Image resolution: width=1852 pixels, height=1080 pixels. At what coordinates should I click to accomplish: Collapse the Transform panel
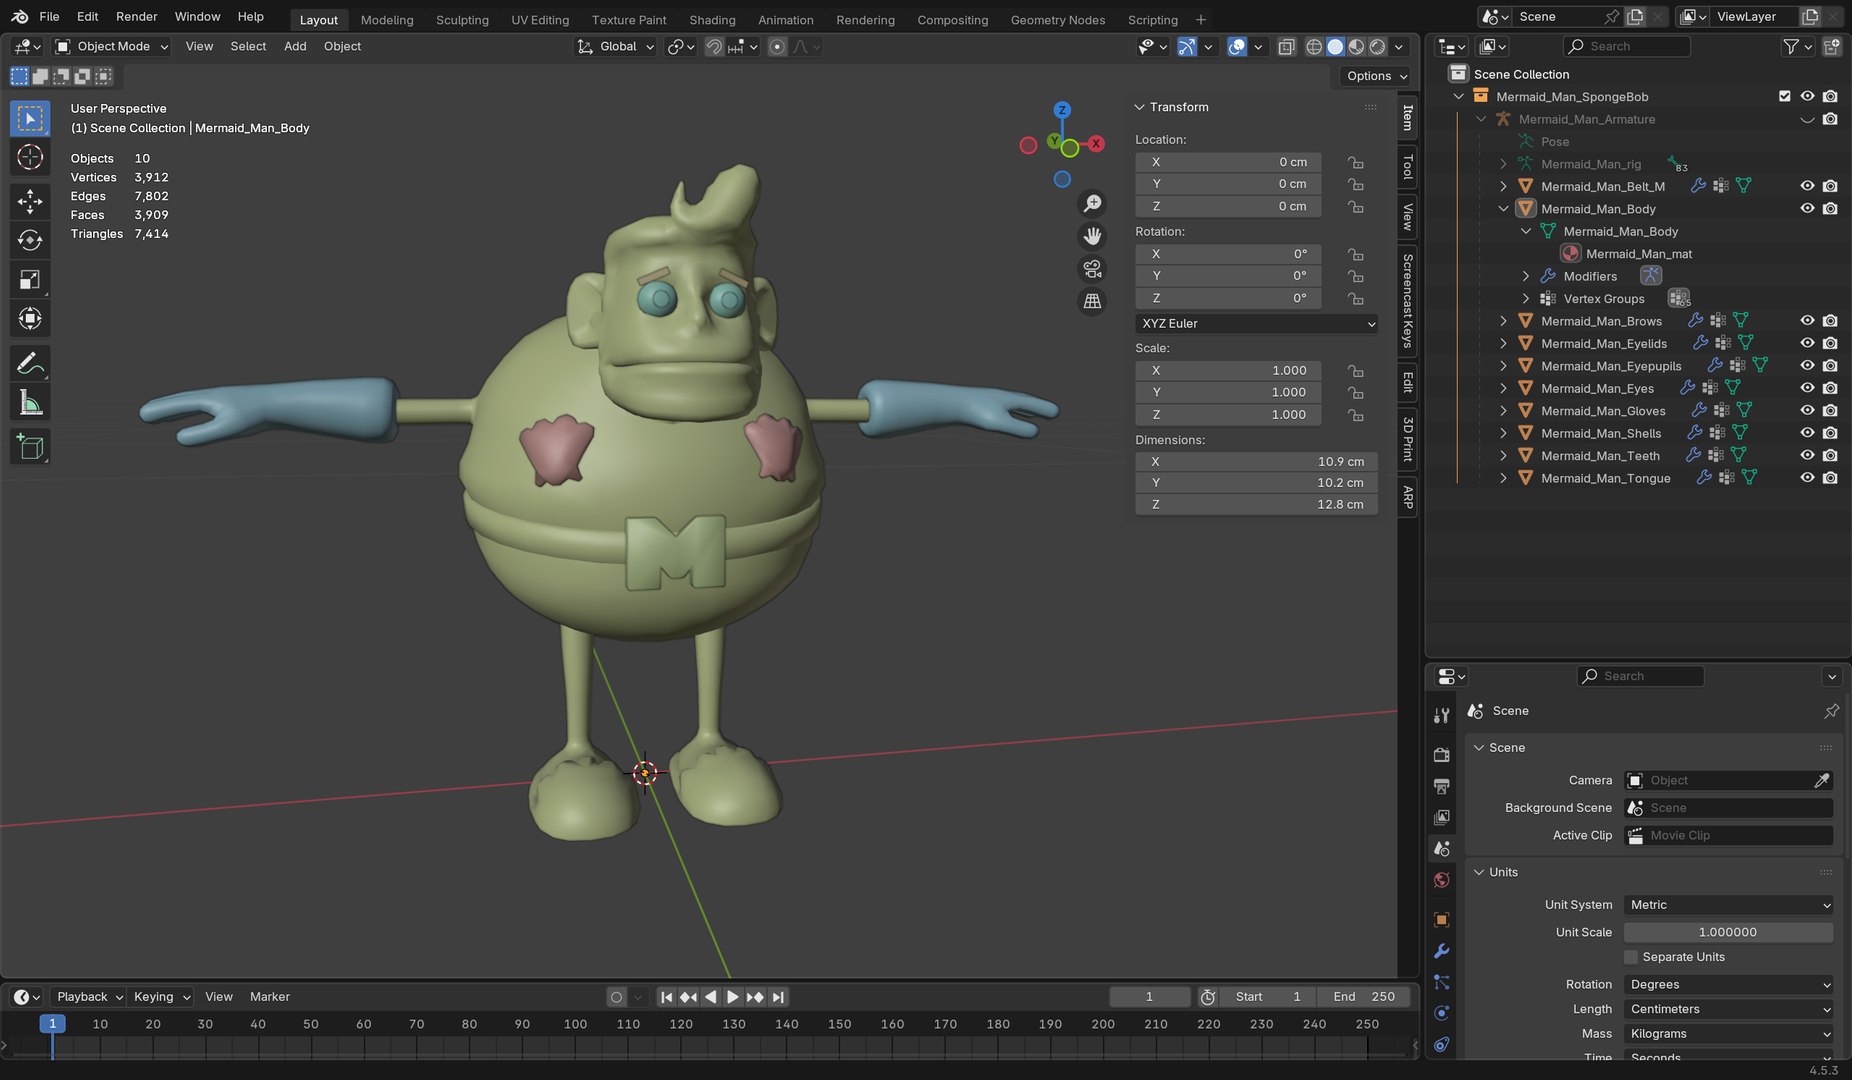tap(1139, 107)
